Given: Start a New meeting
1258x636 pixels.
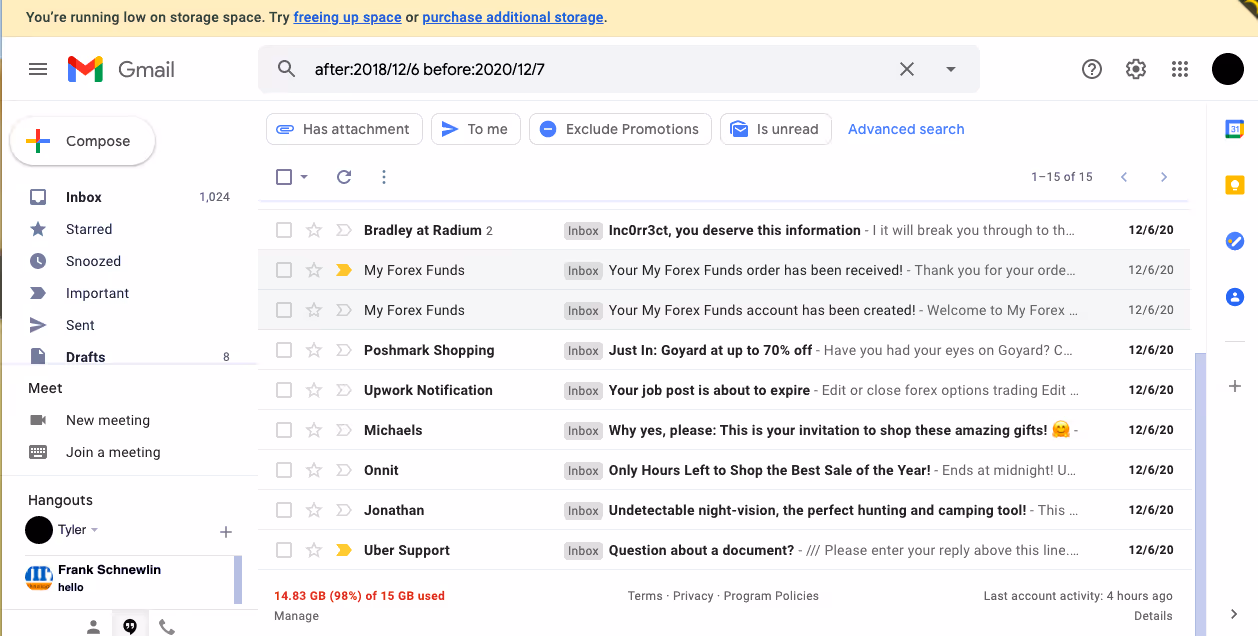Looking at the screenshot, I should (x=108, y=420).
